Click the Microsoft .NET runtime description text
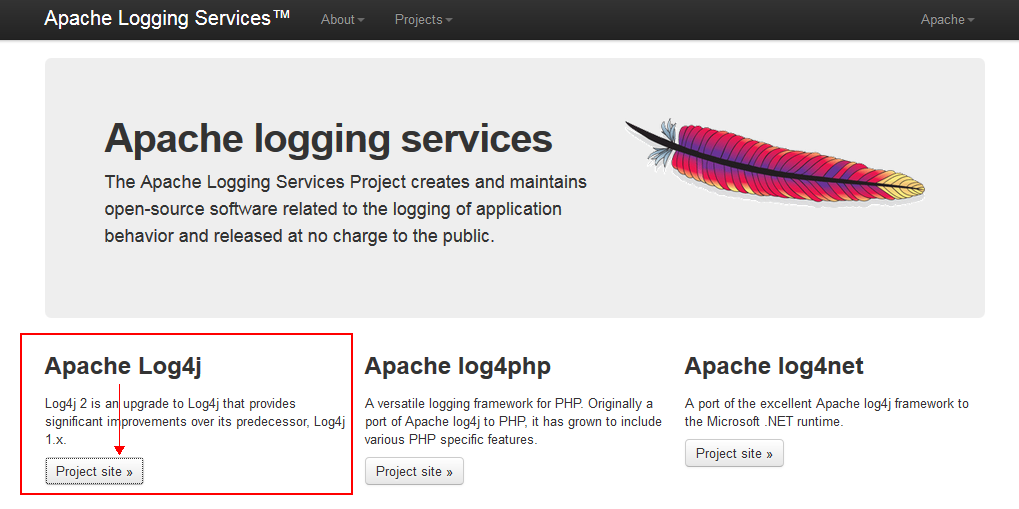This screenshot has width=1019, height=509. pyautogui.click(x=827, y=412)
